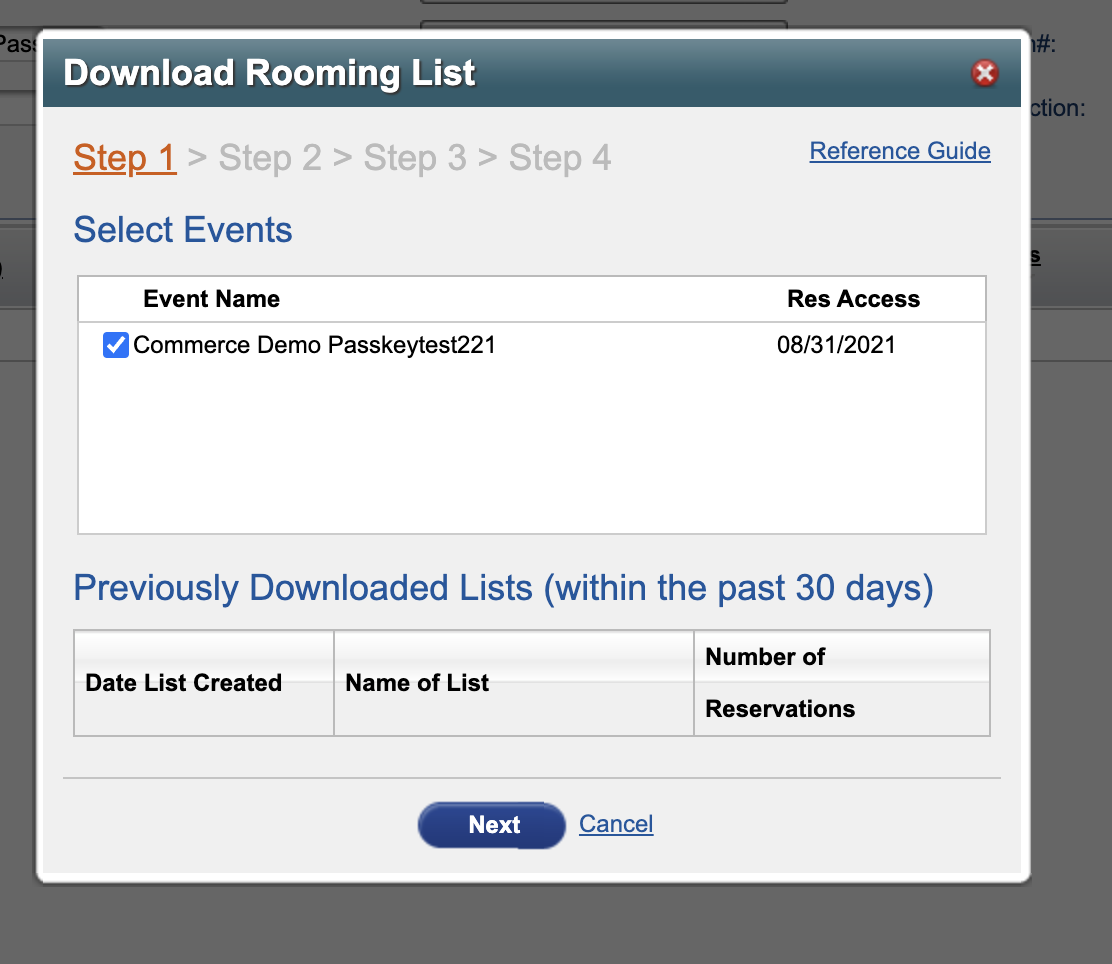Go to Step 1 in wizard
This screenshot has height=964, width=1112.
coord(125,157)
